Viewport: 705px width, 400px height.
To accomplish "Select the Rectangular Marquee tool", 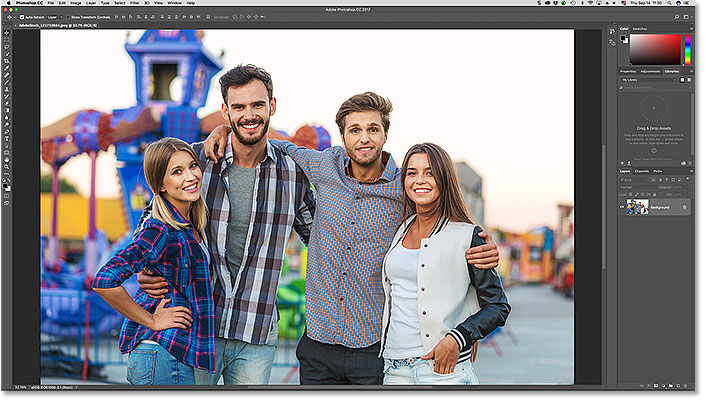I will pos(6,40).
